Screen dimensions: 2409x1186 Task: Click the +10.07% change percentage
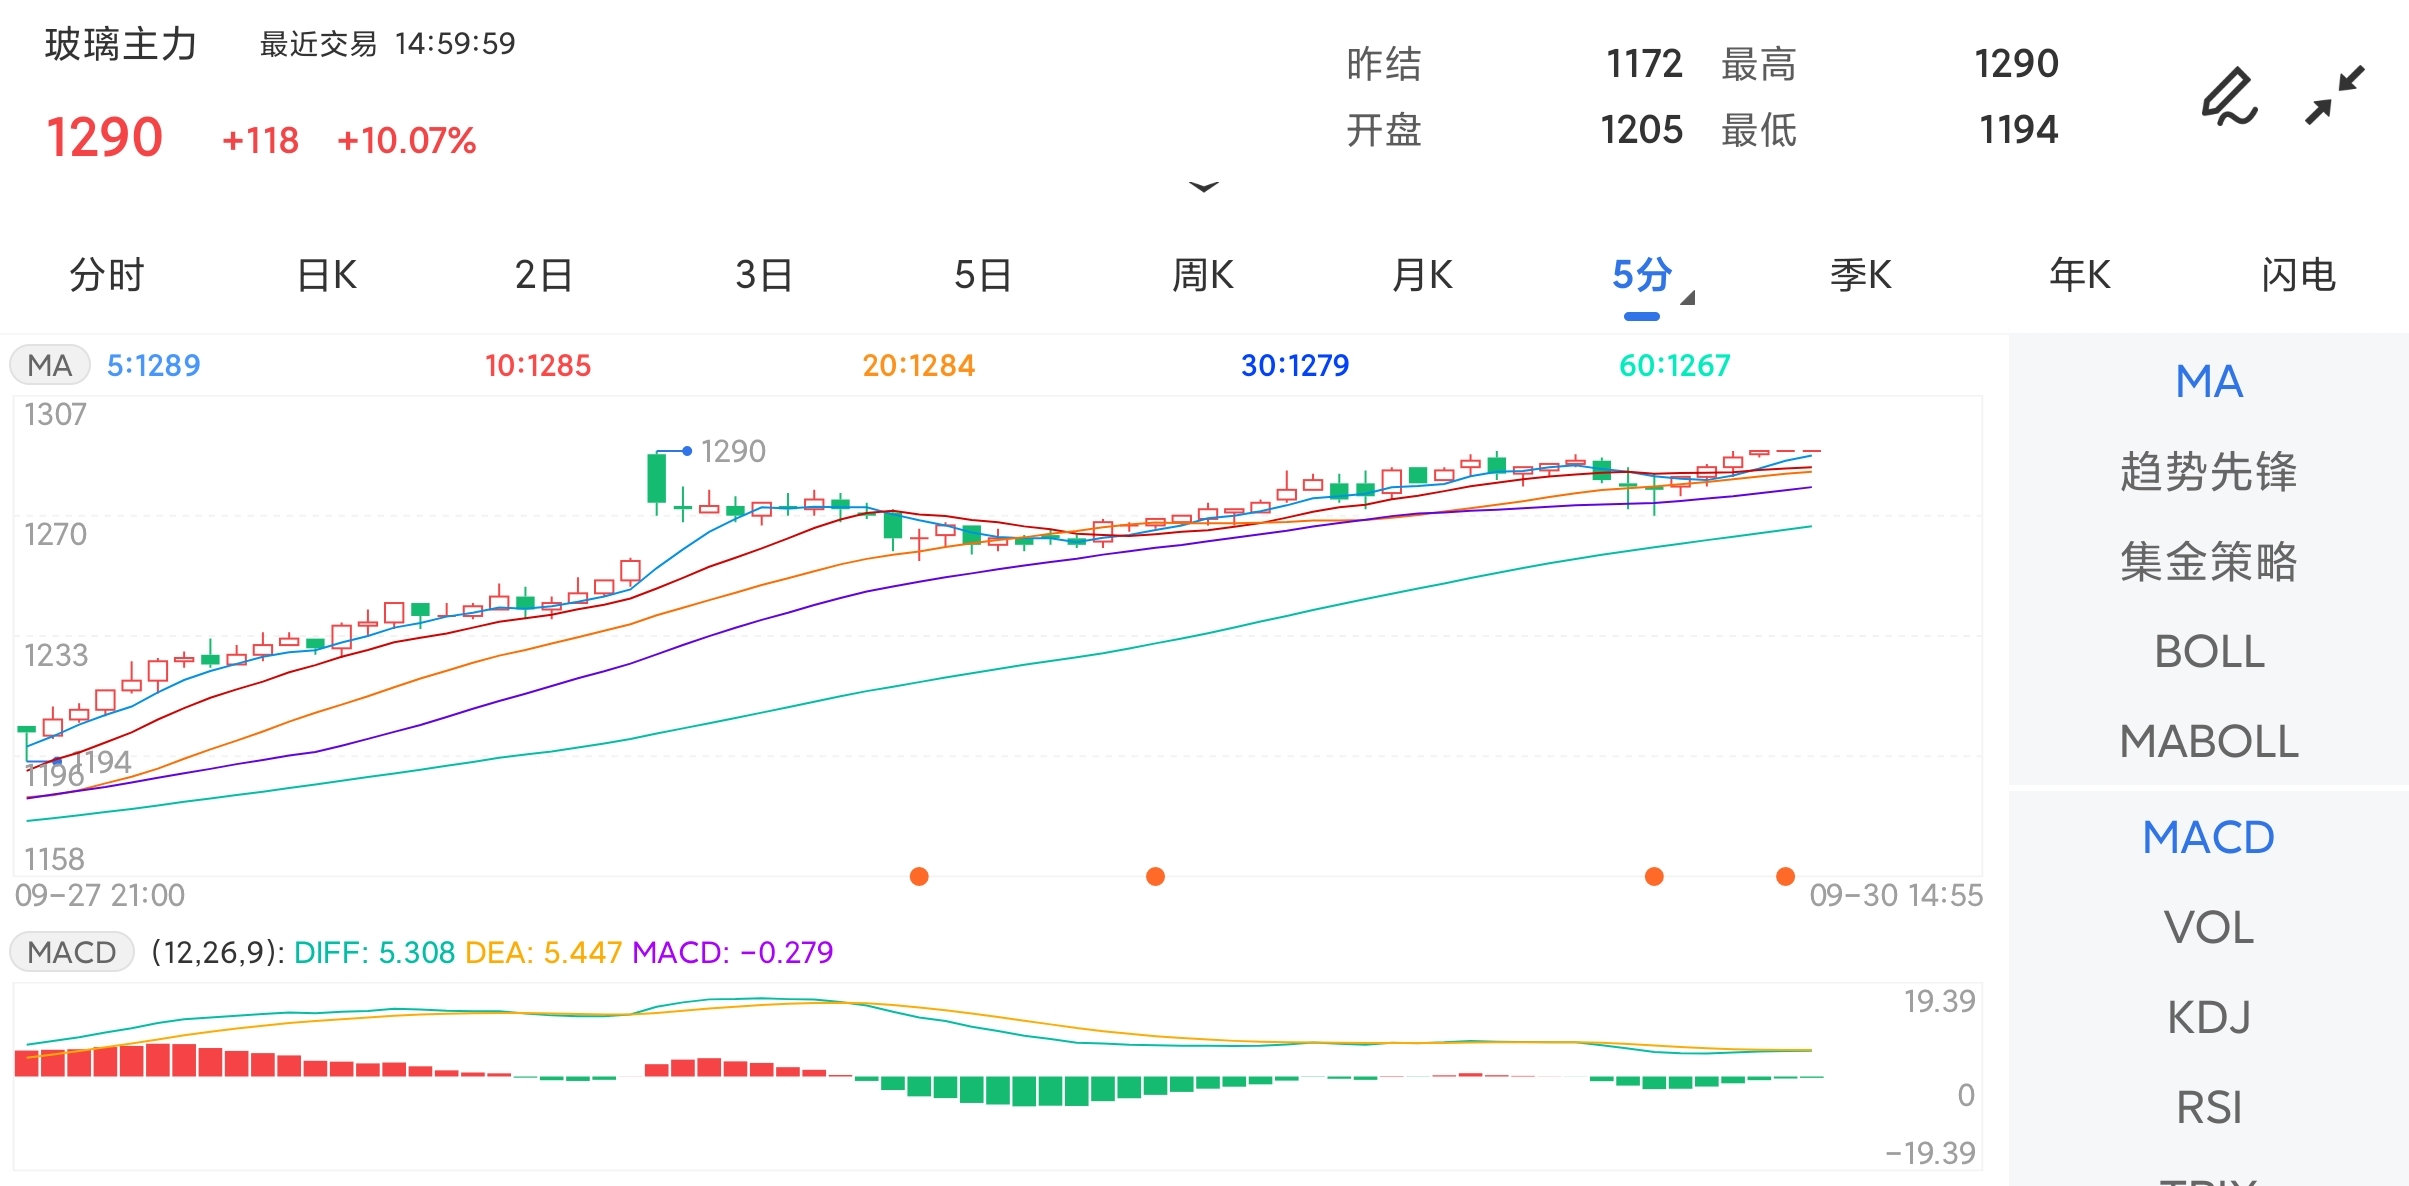coord(407,140)
